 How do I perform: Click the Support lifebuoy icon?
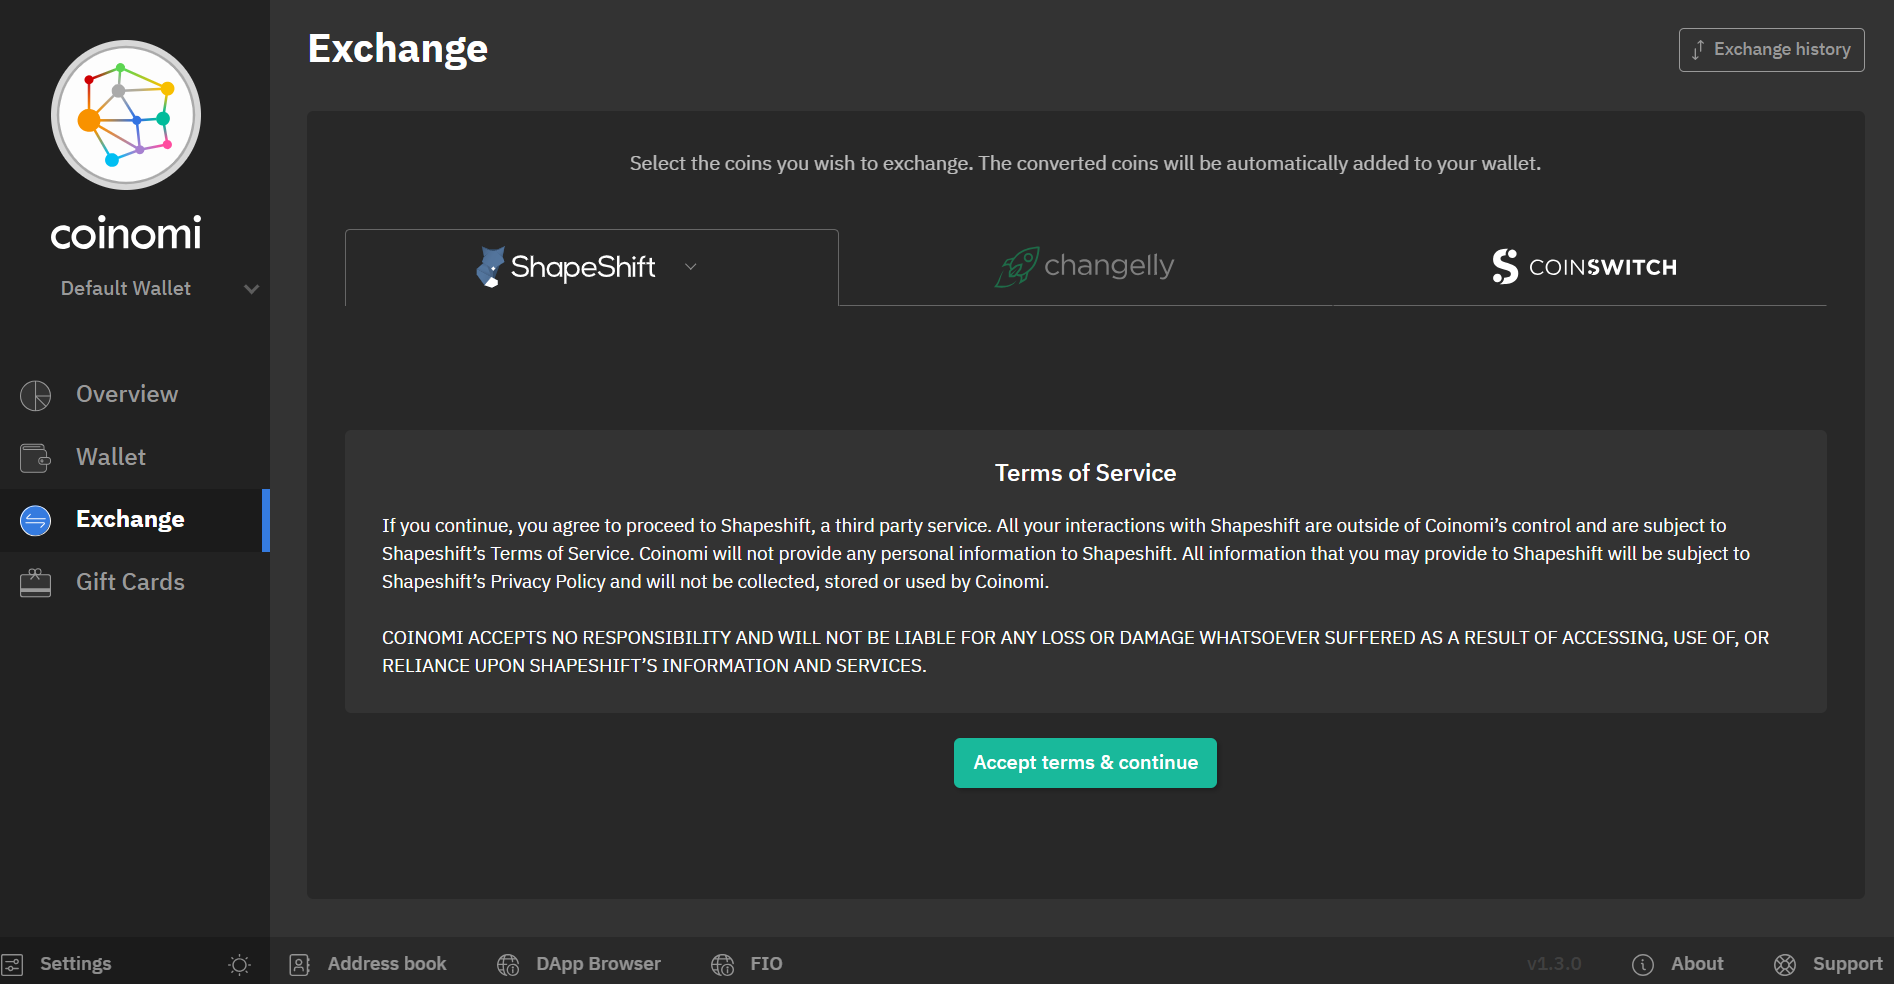pos(1784,964)
